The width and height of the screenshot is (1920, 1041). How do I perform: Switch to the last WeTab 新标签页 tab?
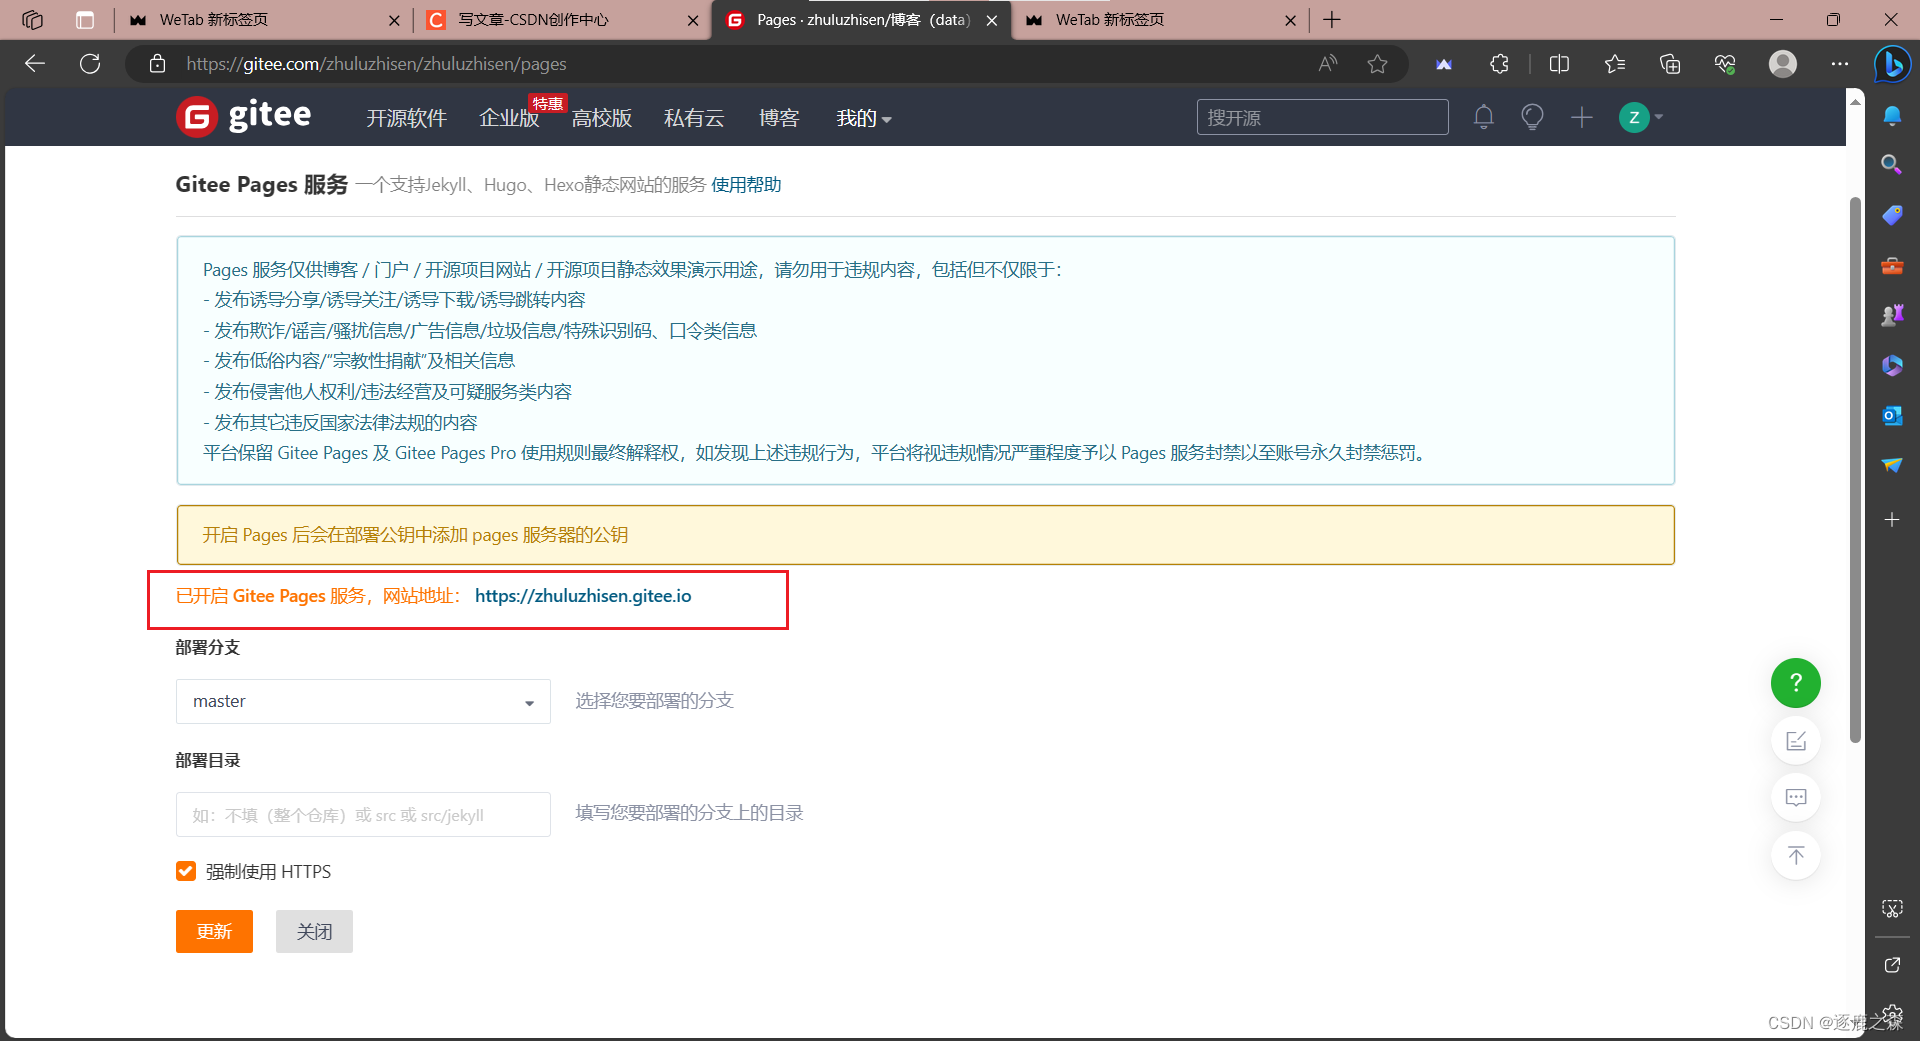pos(1158,20)
